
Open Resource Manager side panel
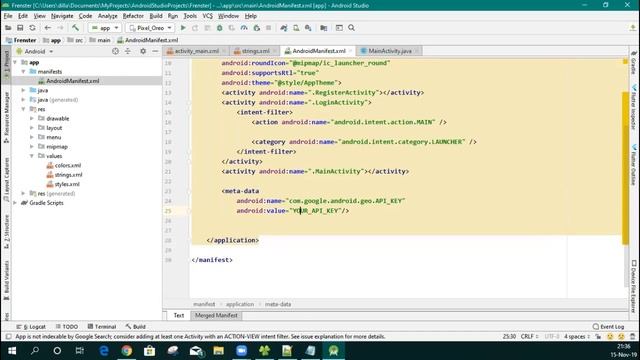(6, 117)
